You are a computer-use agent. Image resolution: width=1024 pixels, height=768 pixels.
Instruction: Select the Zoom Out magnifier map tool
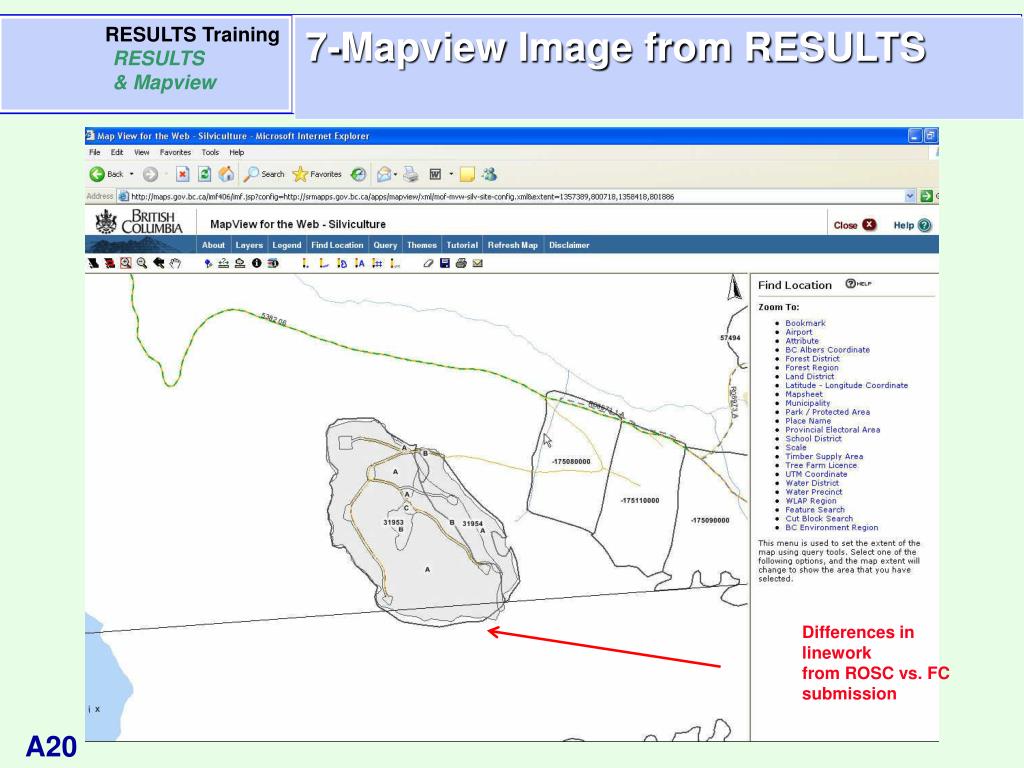coord(142,263)
